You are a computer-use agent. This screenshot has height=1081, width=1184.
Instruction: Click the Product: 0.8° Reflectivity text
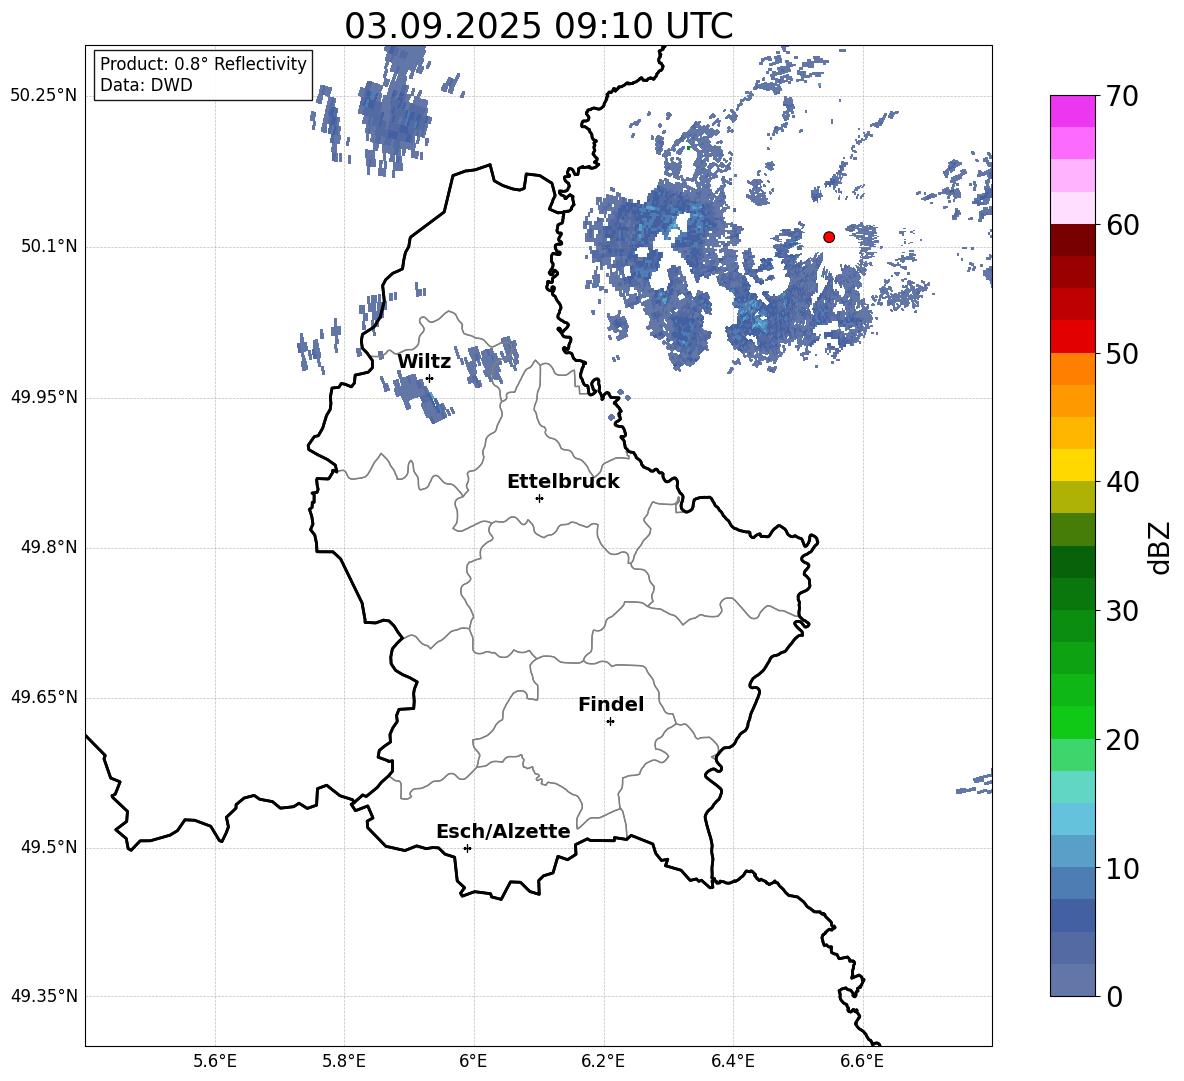[203, 64]
